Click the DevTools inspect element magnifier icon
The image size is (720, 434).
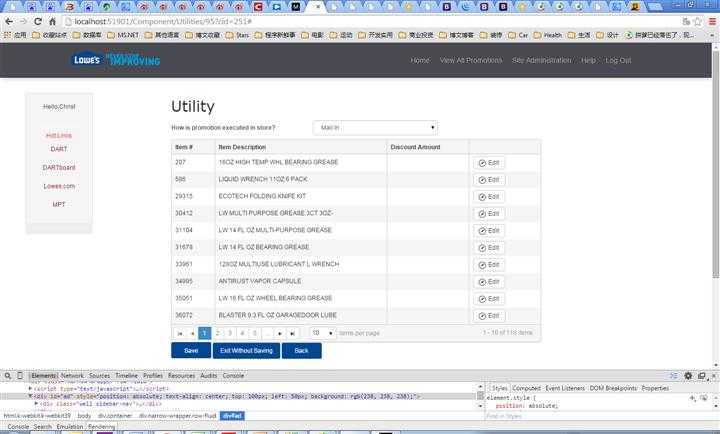pyautogui.click(x=8, y=376)
